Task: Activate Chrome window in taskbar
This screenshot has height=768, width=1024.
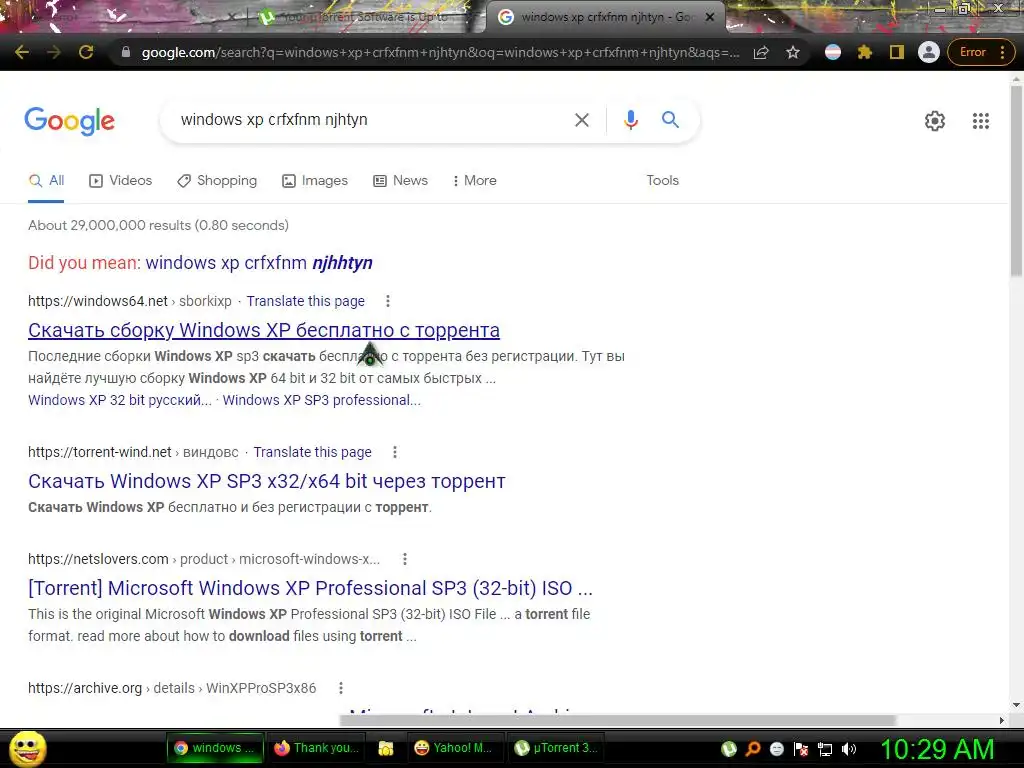Action: click(x=216, y=748)
